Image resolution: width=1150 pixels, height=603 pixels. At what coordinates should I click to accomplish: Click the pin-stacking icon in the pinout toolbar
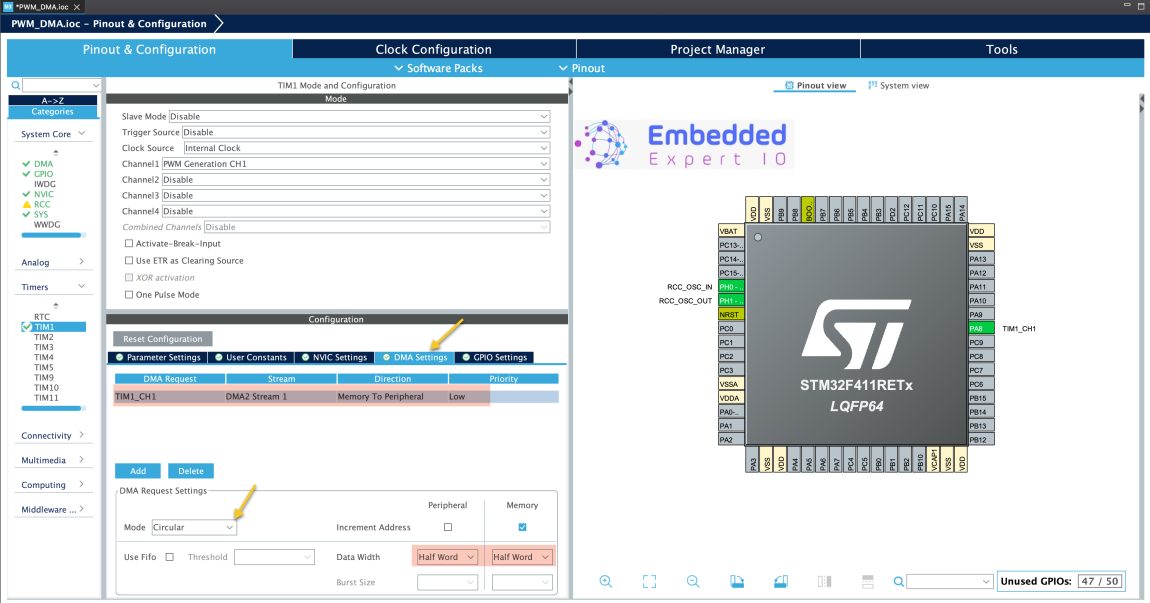(x=823, y=581)
